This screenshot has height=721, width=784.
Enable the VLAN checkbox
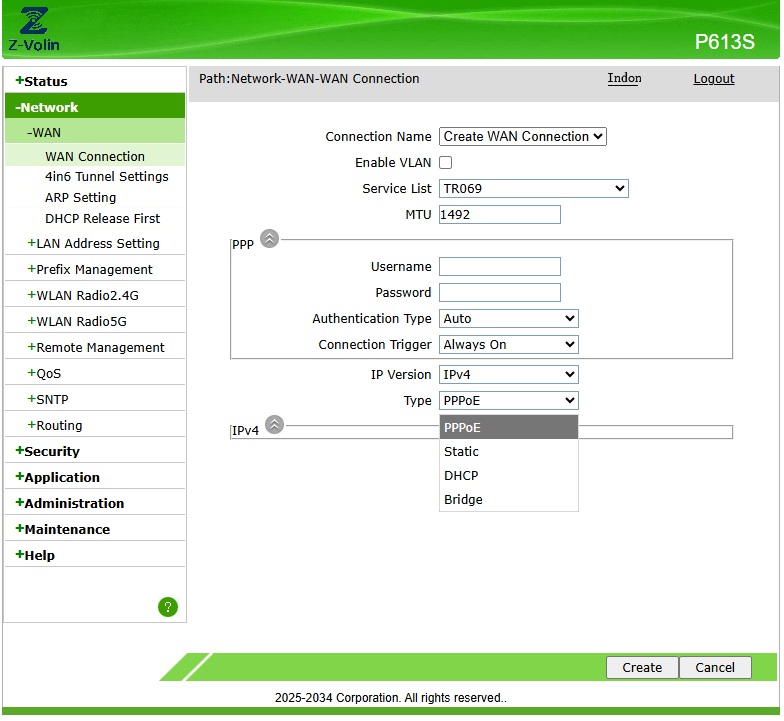[446, 162]
